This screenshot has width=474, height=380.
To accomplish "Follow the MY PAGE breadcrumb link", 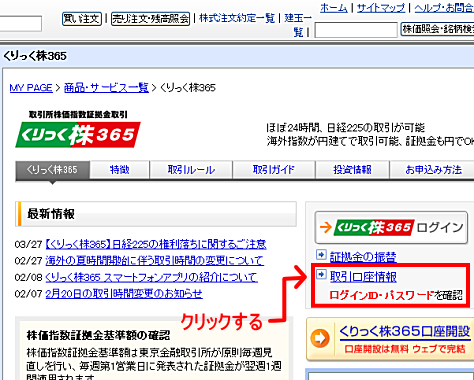I will (x=31, y=88).
